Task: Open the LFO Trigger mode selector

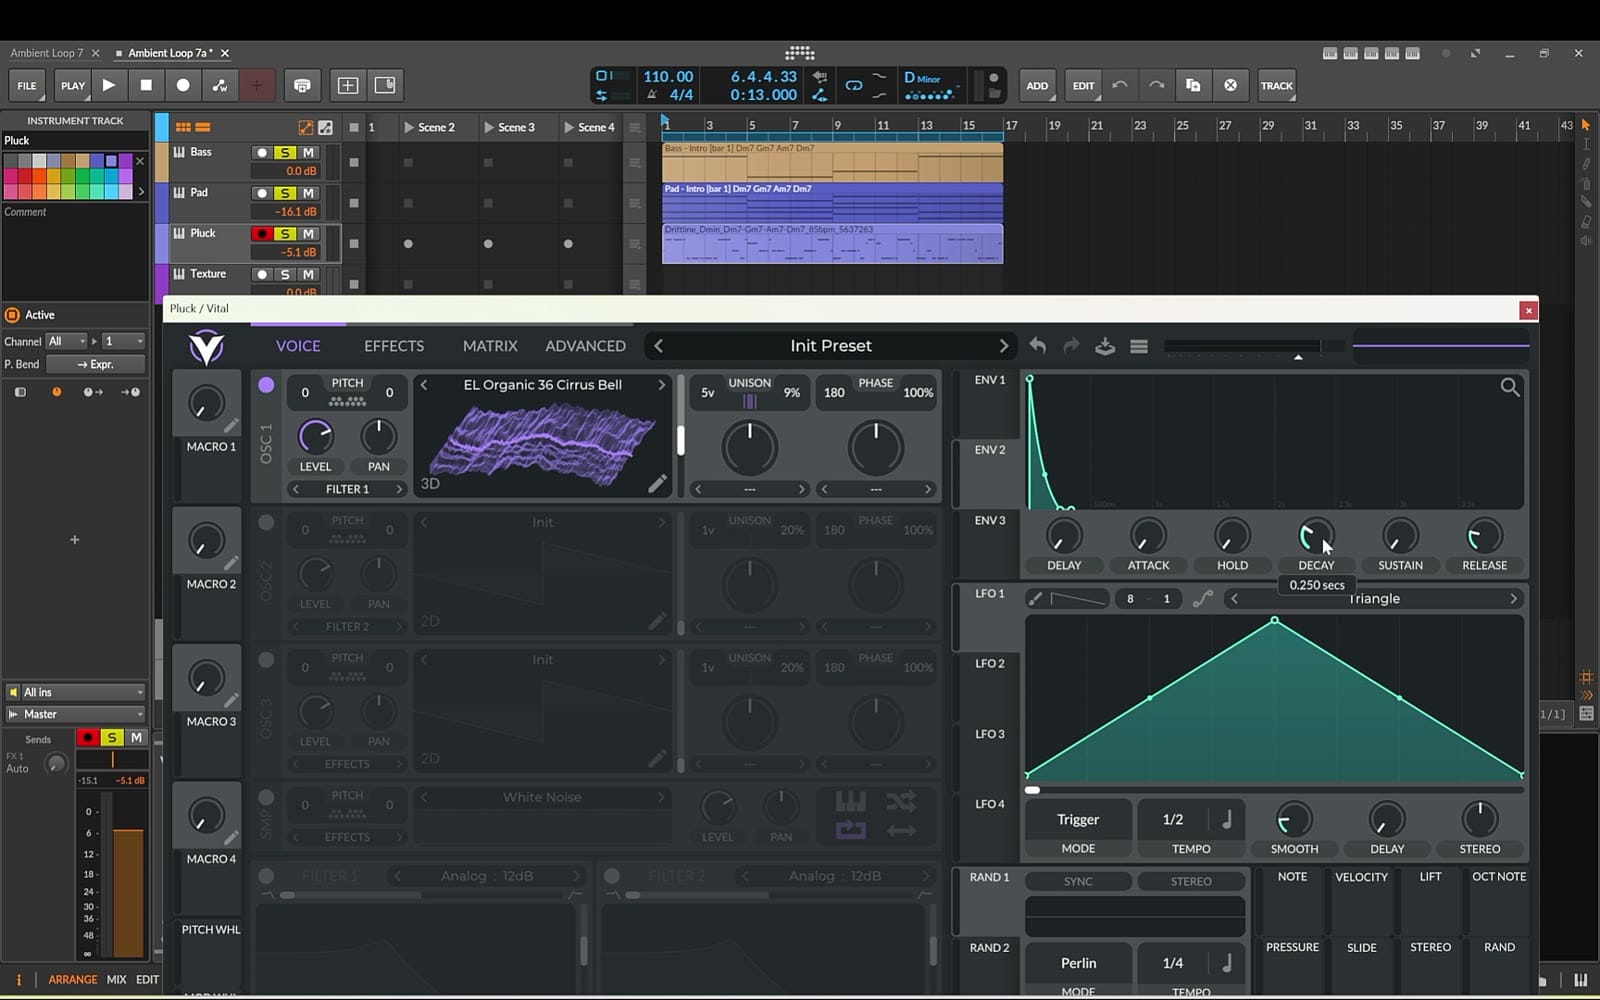Action: 1078,820
